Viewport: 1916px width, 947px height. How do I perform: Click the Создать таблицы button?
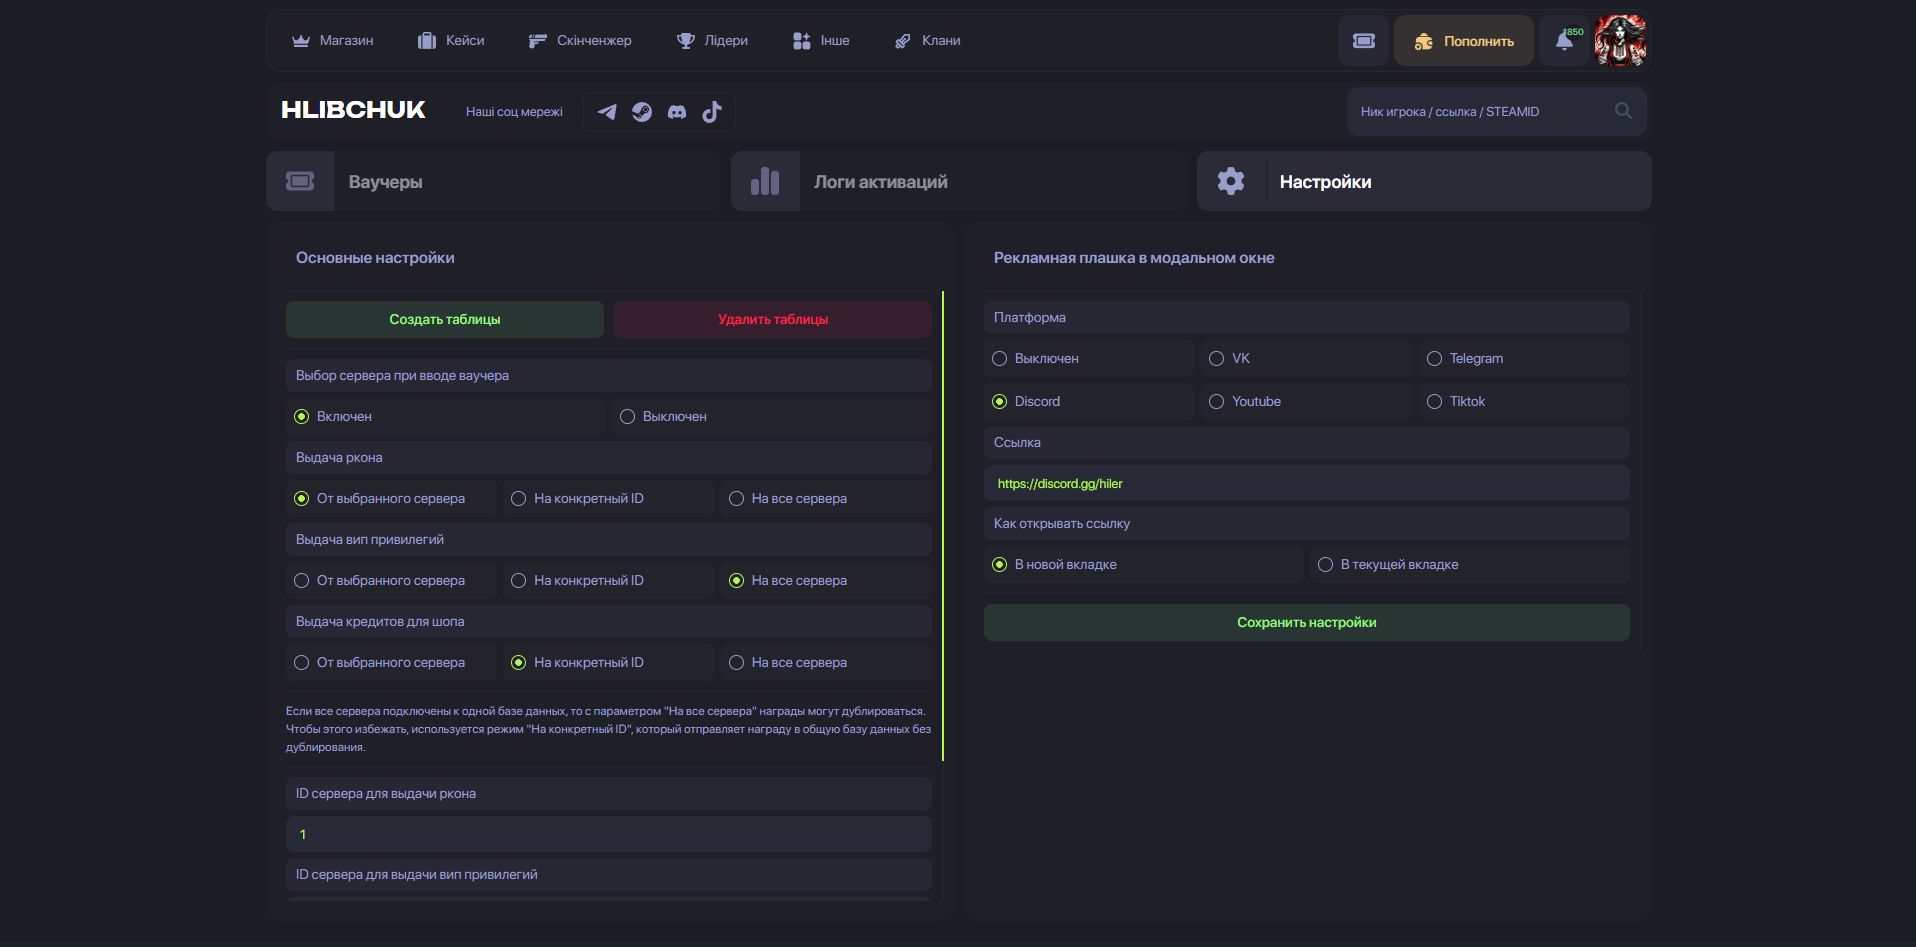445,319
